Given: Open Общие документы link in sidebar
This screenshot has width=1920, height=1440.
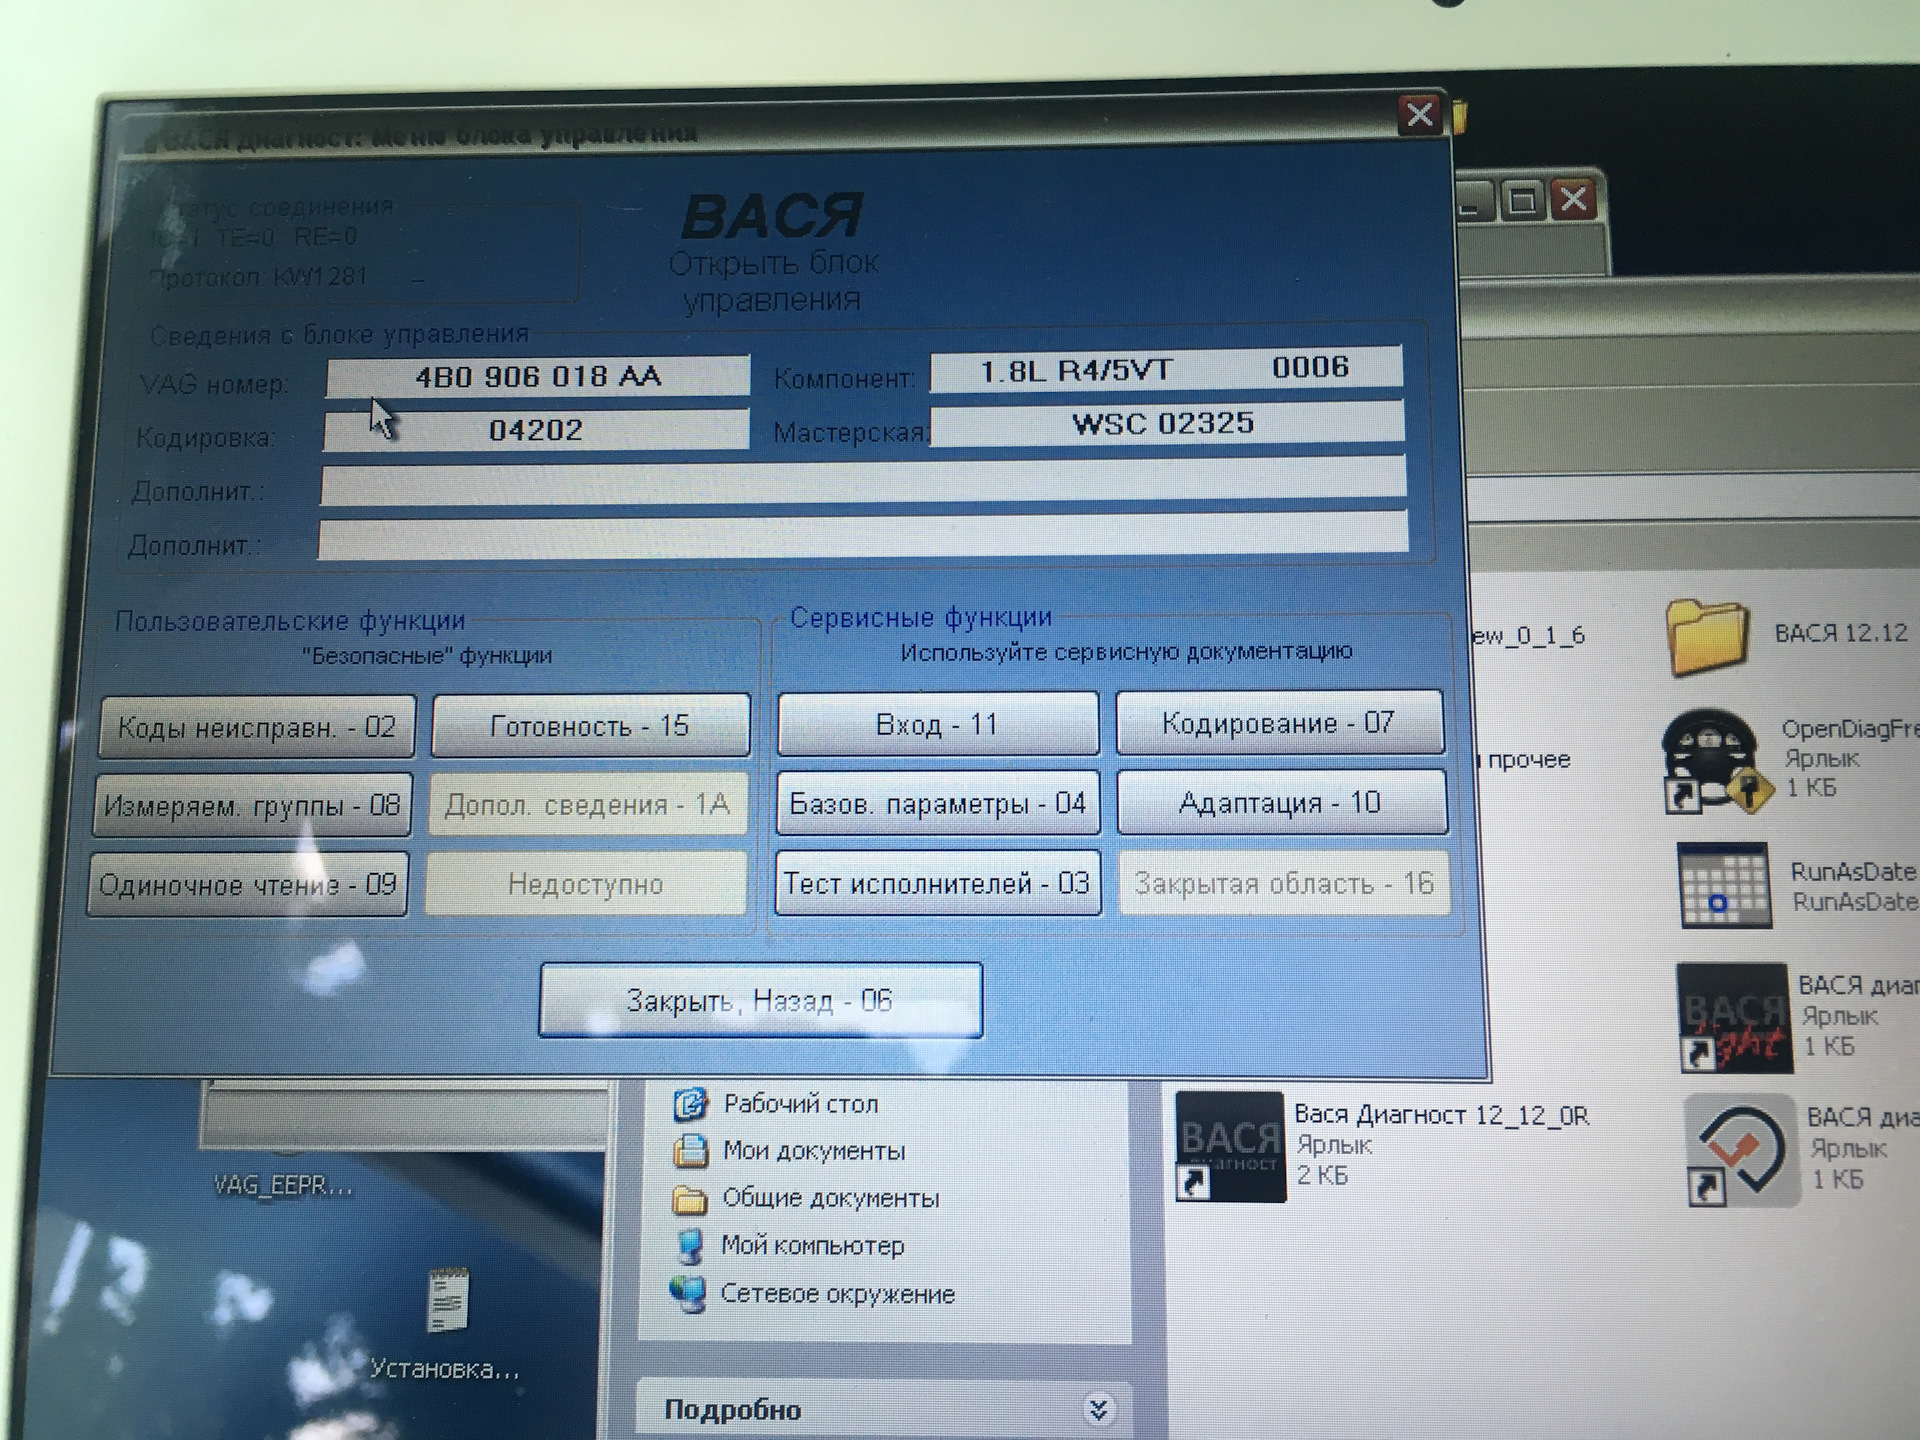Looking at the screenshot, I should point(830,1198).
